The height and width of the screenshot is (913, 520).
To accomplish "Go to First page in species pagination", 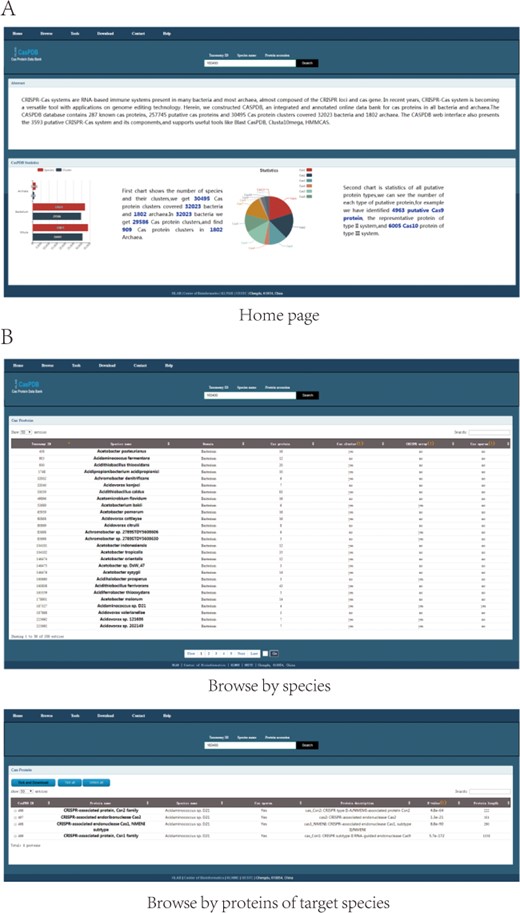I will point(190,653).
